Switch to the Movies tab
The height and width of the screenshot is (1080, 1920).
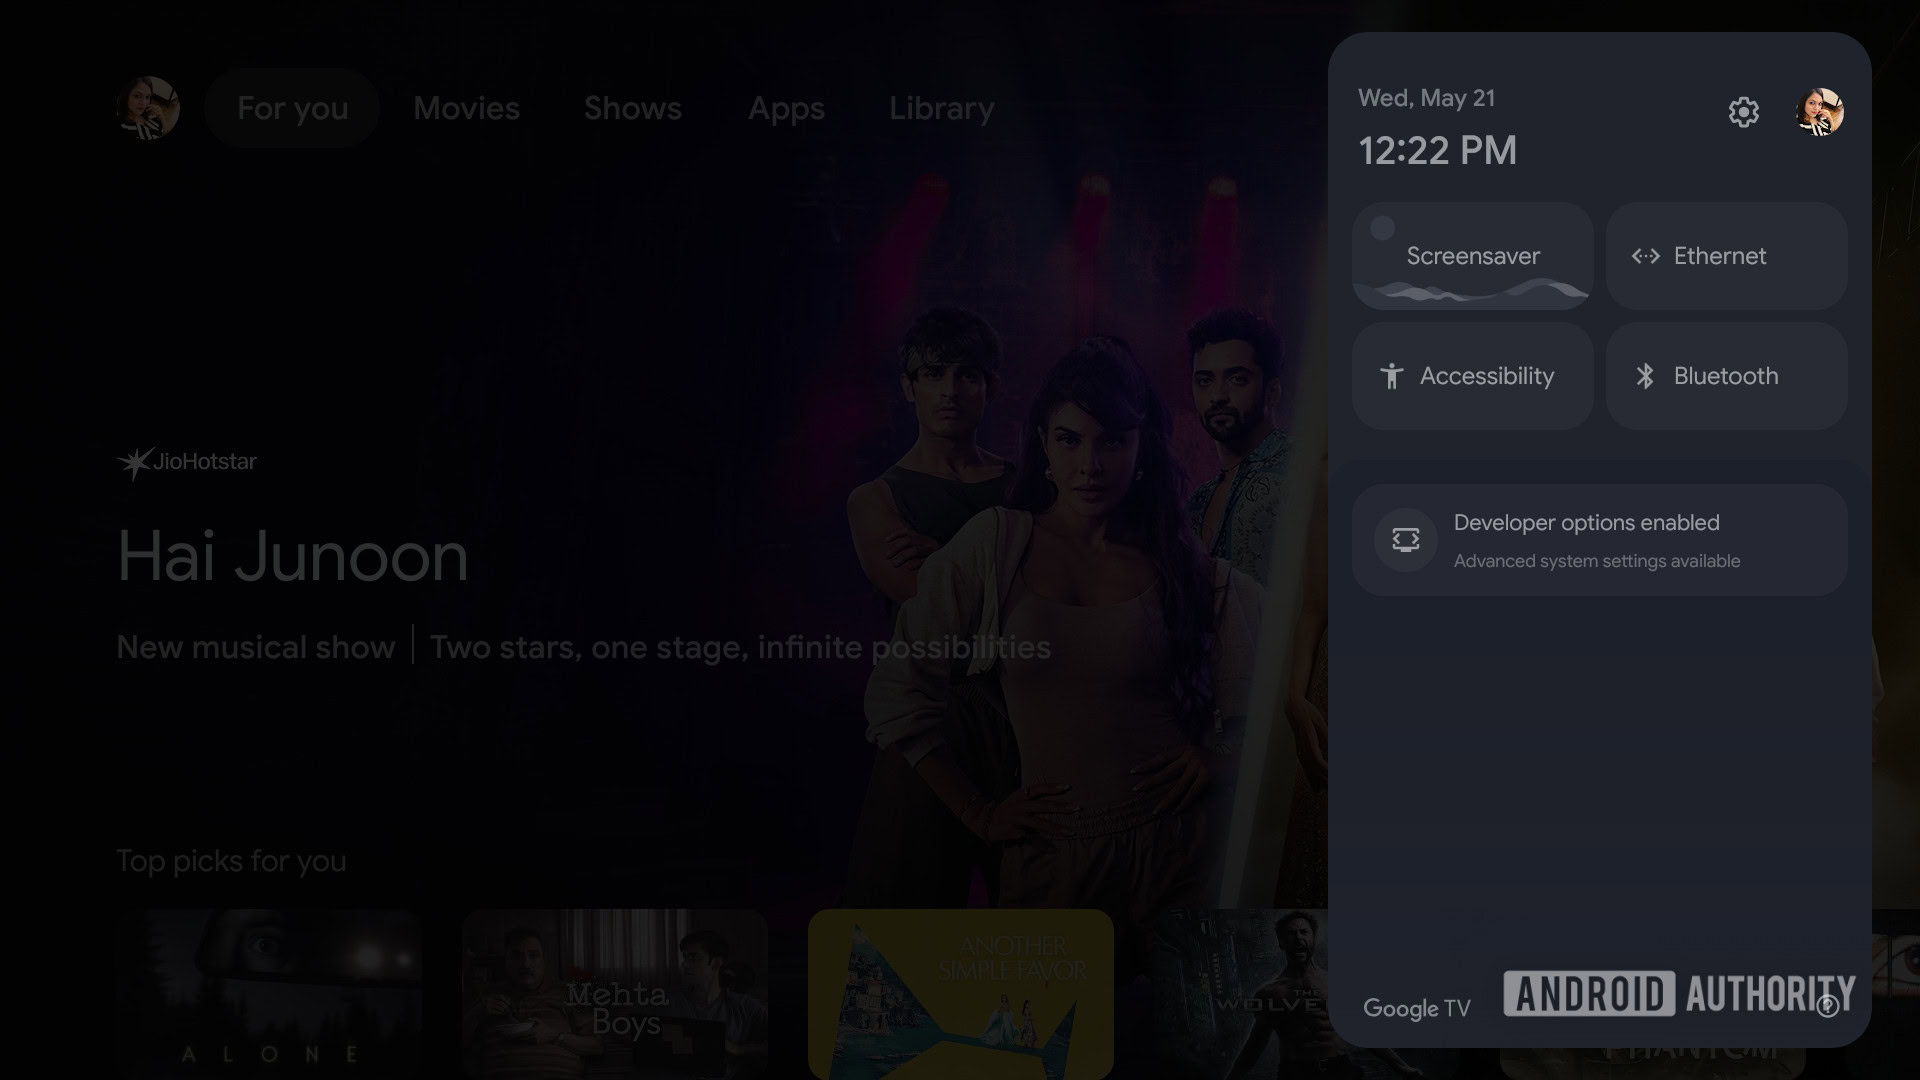click(x=466, y=108)
